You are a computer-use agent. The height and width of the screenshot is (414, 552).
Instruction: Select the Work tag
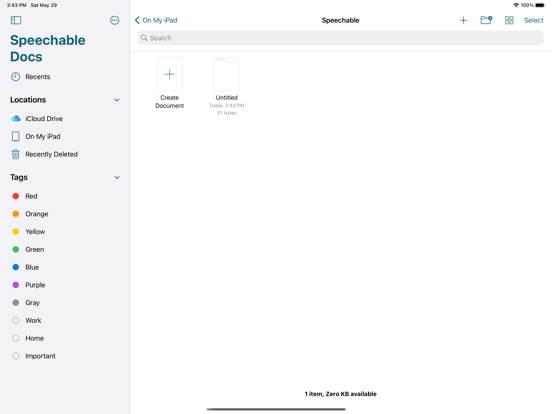pyautogui.click(x=27, y=320)
